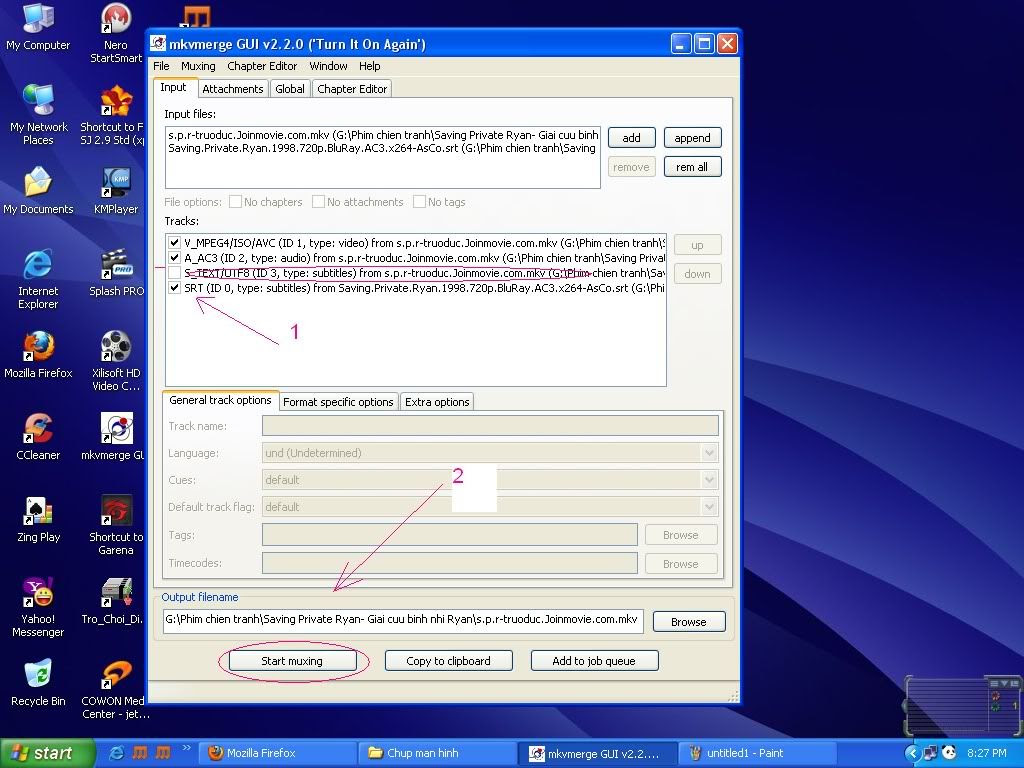Viewport: 1024px width, 768px height.
Task: Click the Windows start button
Action: [x=46, y=753]
